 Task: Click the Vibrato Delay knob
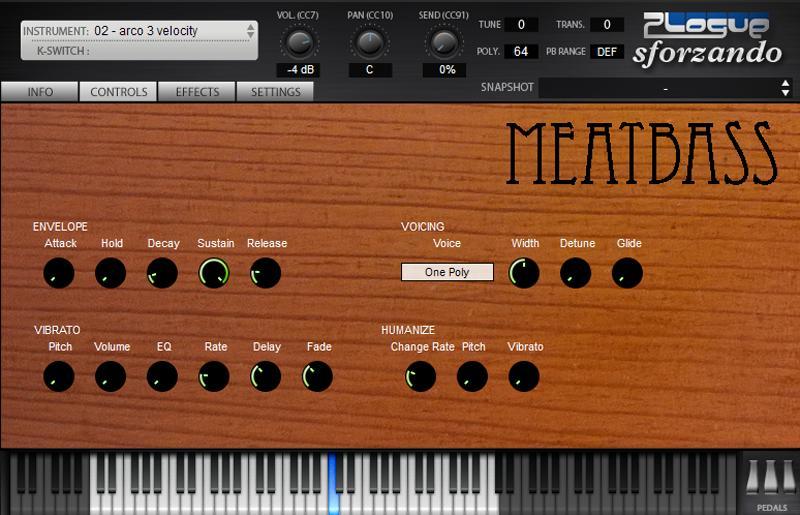[265, 377]
